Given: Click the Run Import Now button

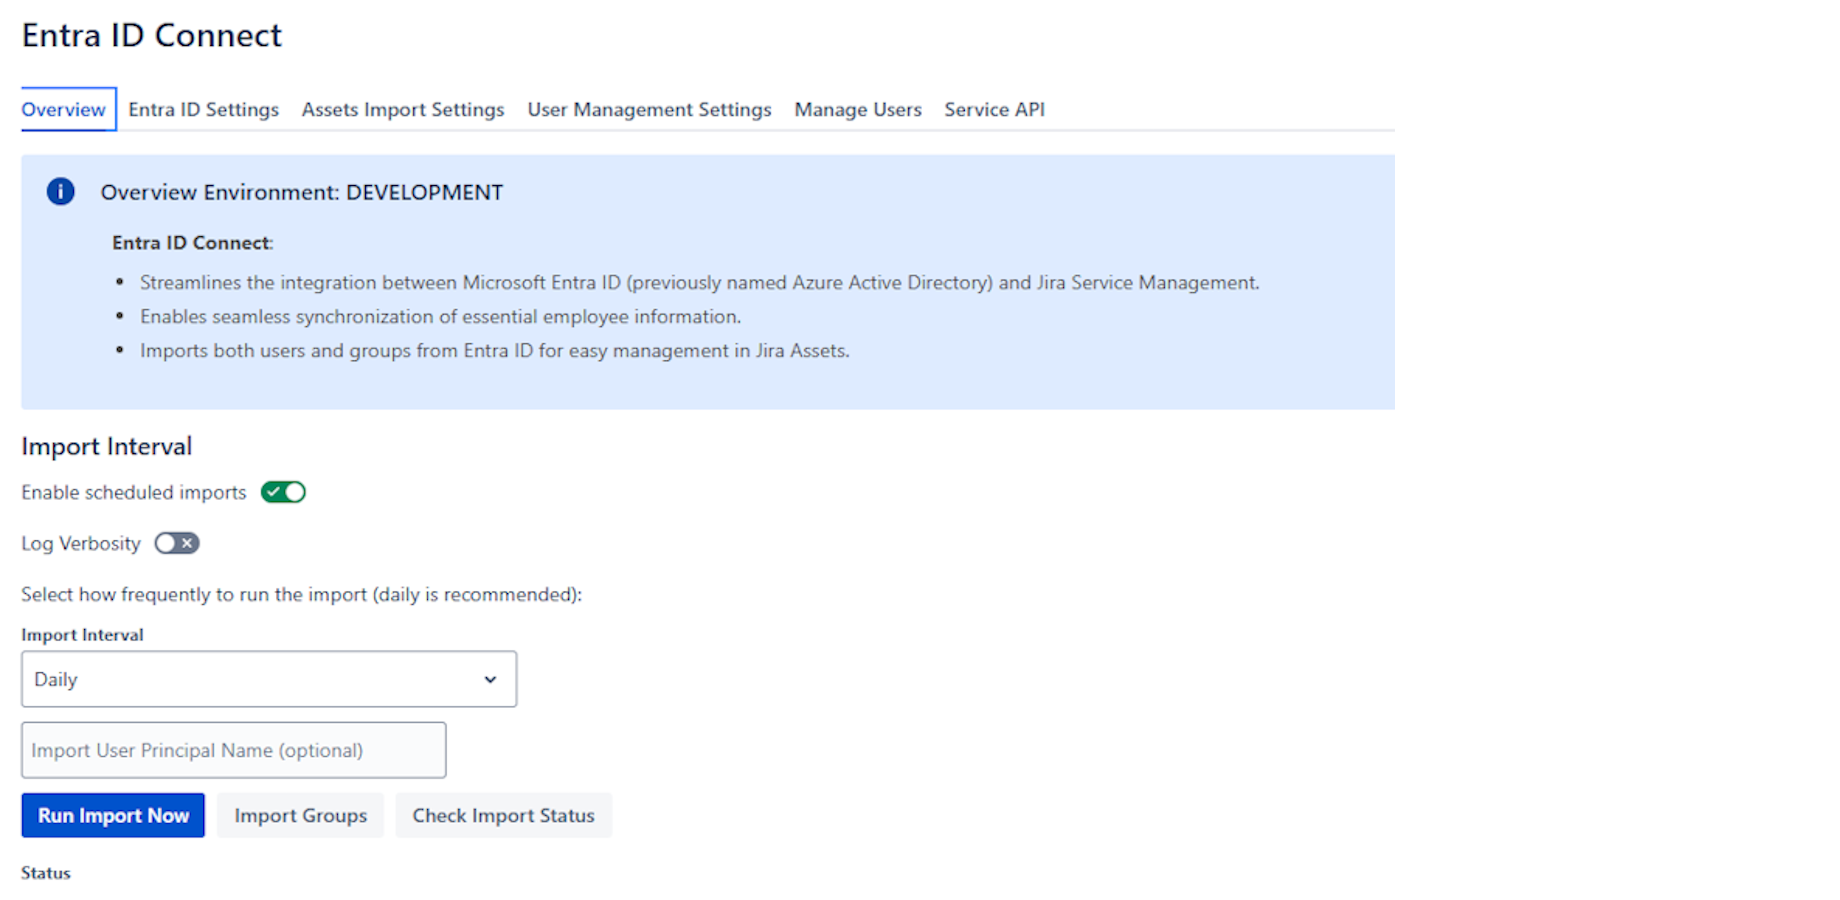Looking at the screenshot, I should [113, 815].
